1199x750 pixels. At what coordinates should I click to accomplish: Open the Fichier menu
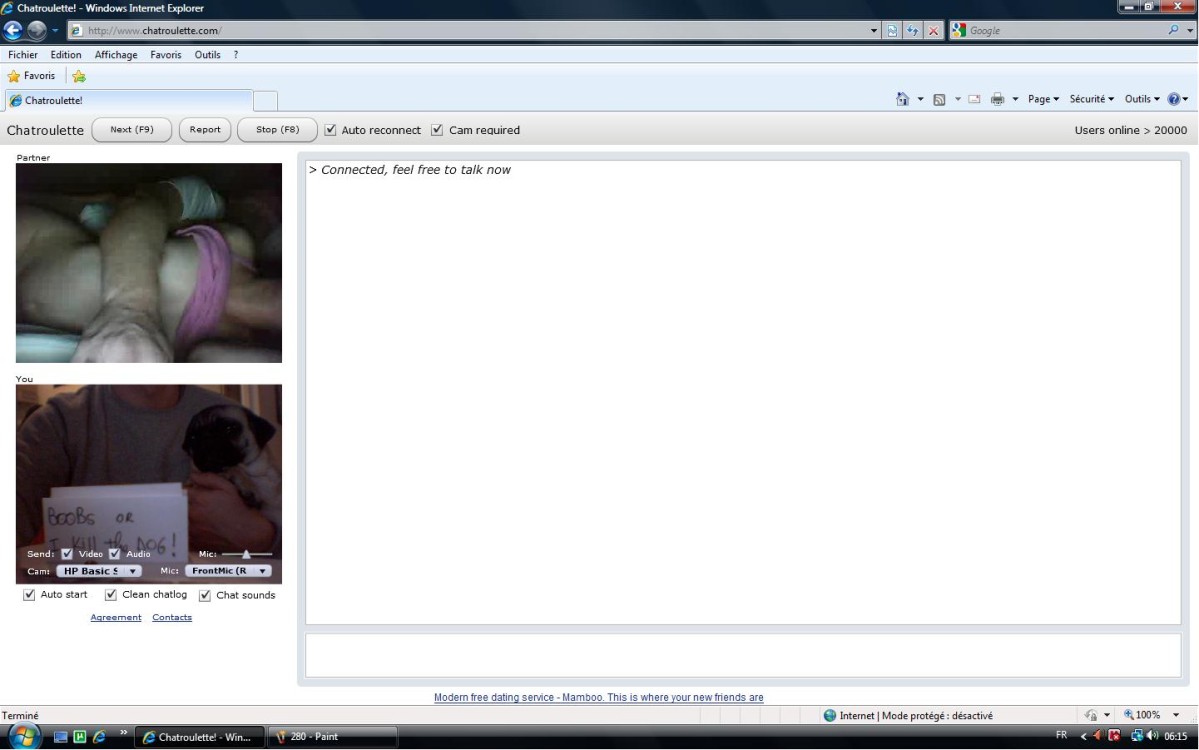(23, 55)
